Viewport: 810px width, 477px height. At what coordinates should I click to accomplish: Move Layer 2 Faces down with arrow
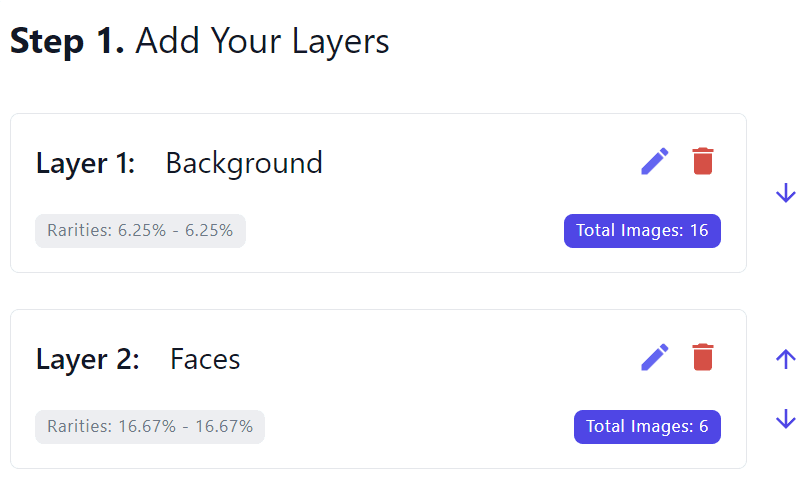[785, 419]
